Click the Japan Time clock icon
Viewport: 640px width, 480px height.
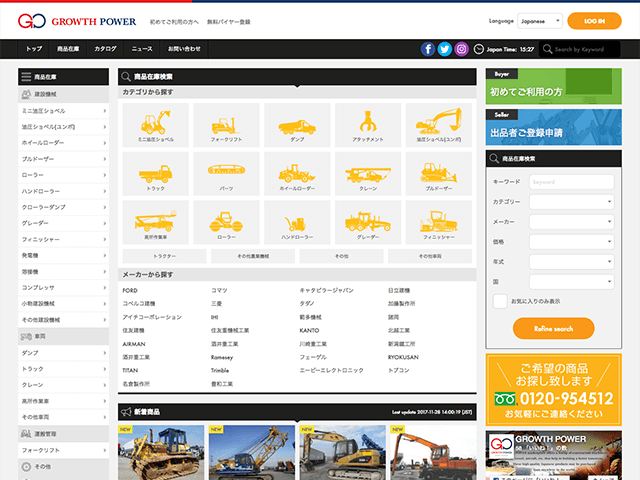[x=478, y=49]
